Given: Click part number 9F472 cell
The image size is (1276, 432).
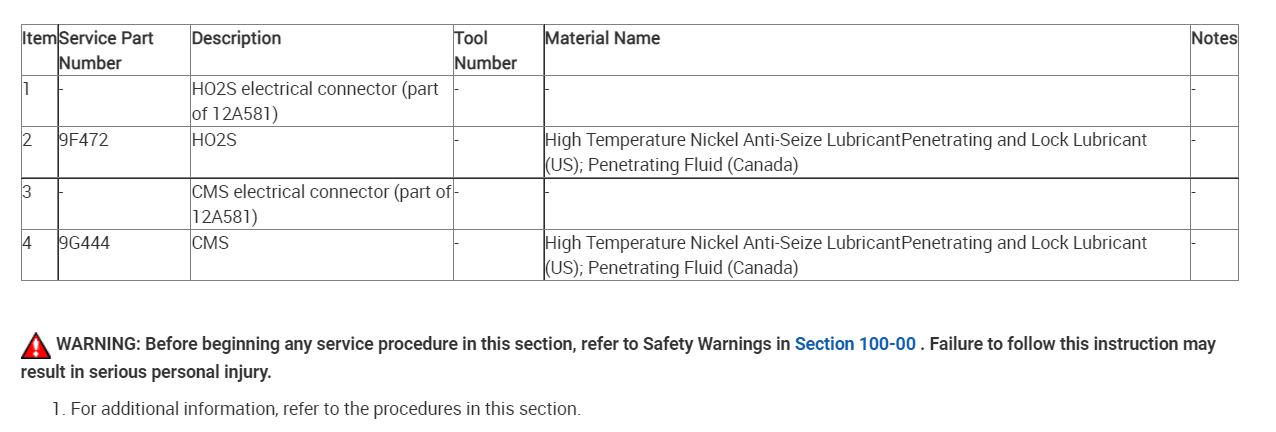Looking at the screenshot, I should click(x=84, y=140).
